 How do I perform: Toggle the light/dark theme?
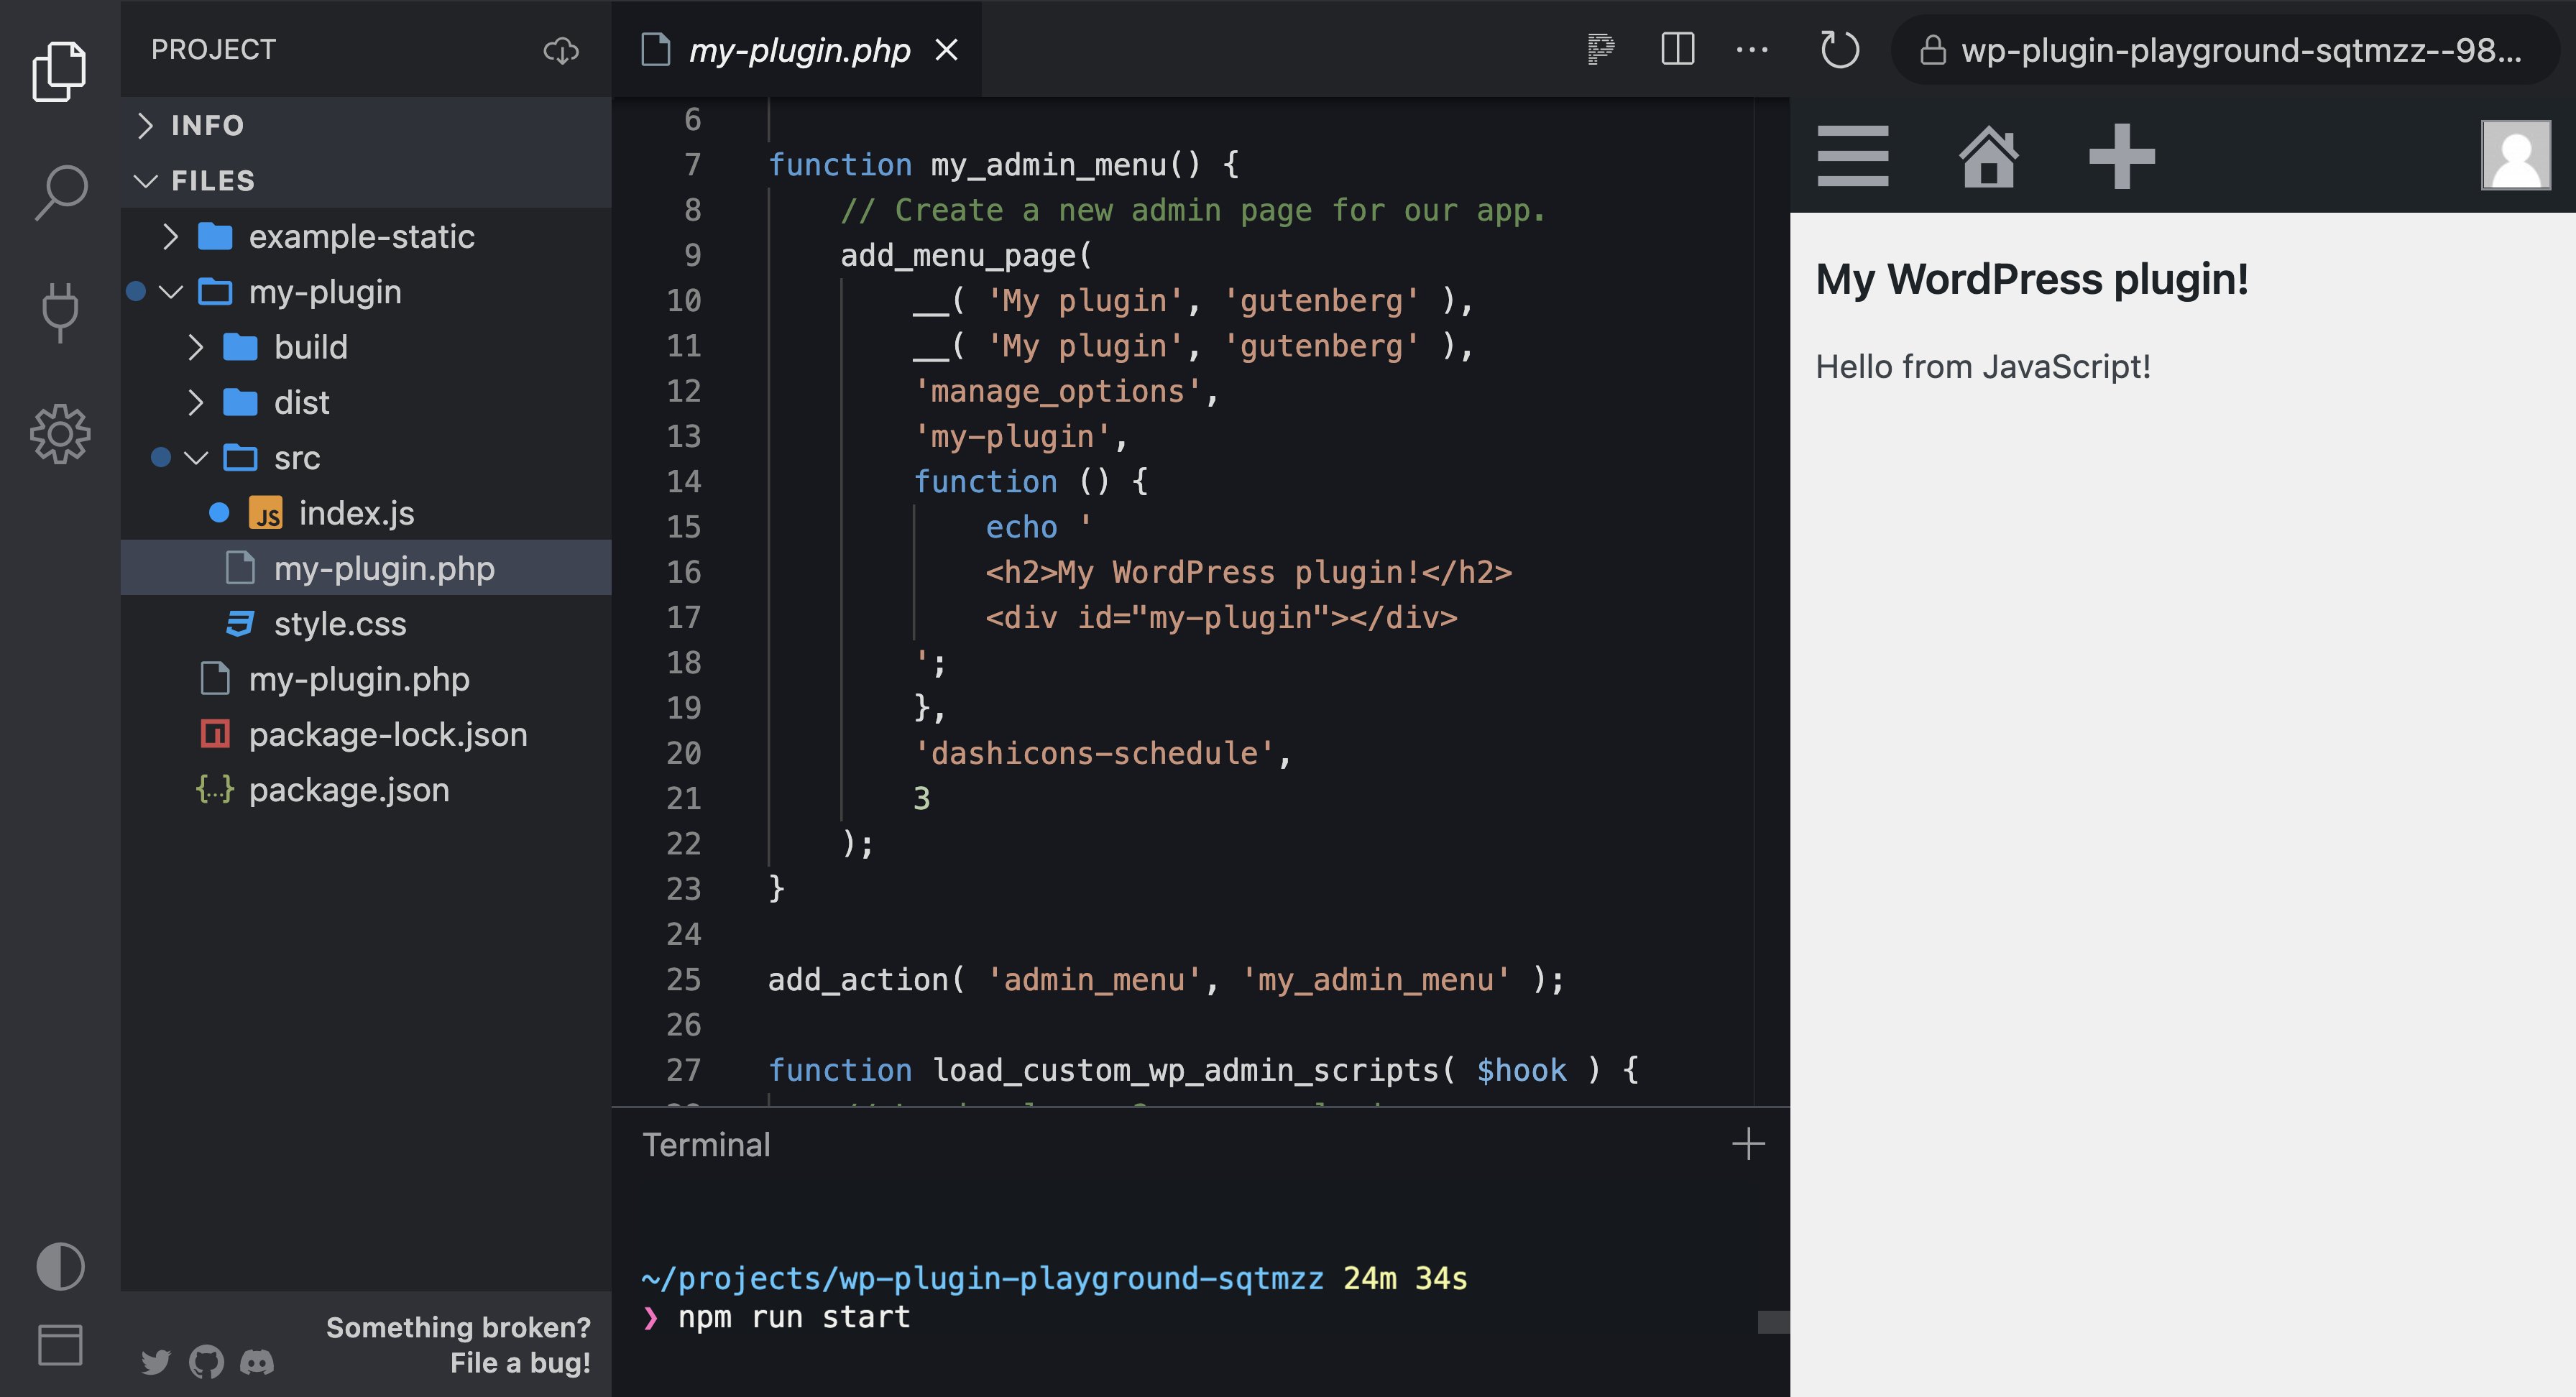coord(60,1265)
